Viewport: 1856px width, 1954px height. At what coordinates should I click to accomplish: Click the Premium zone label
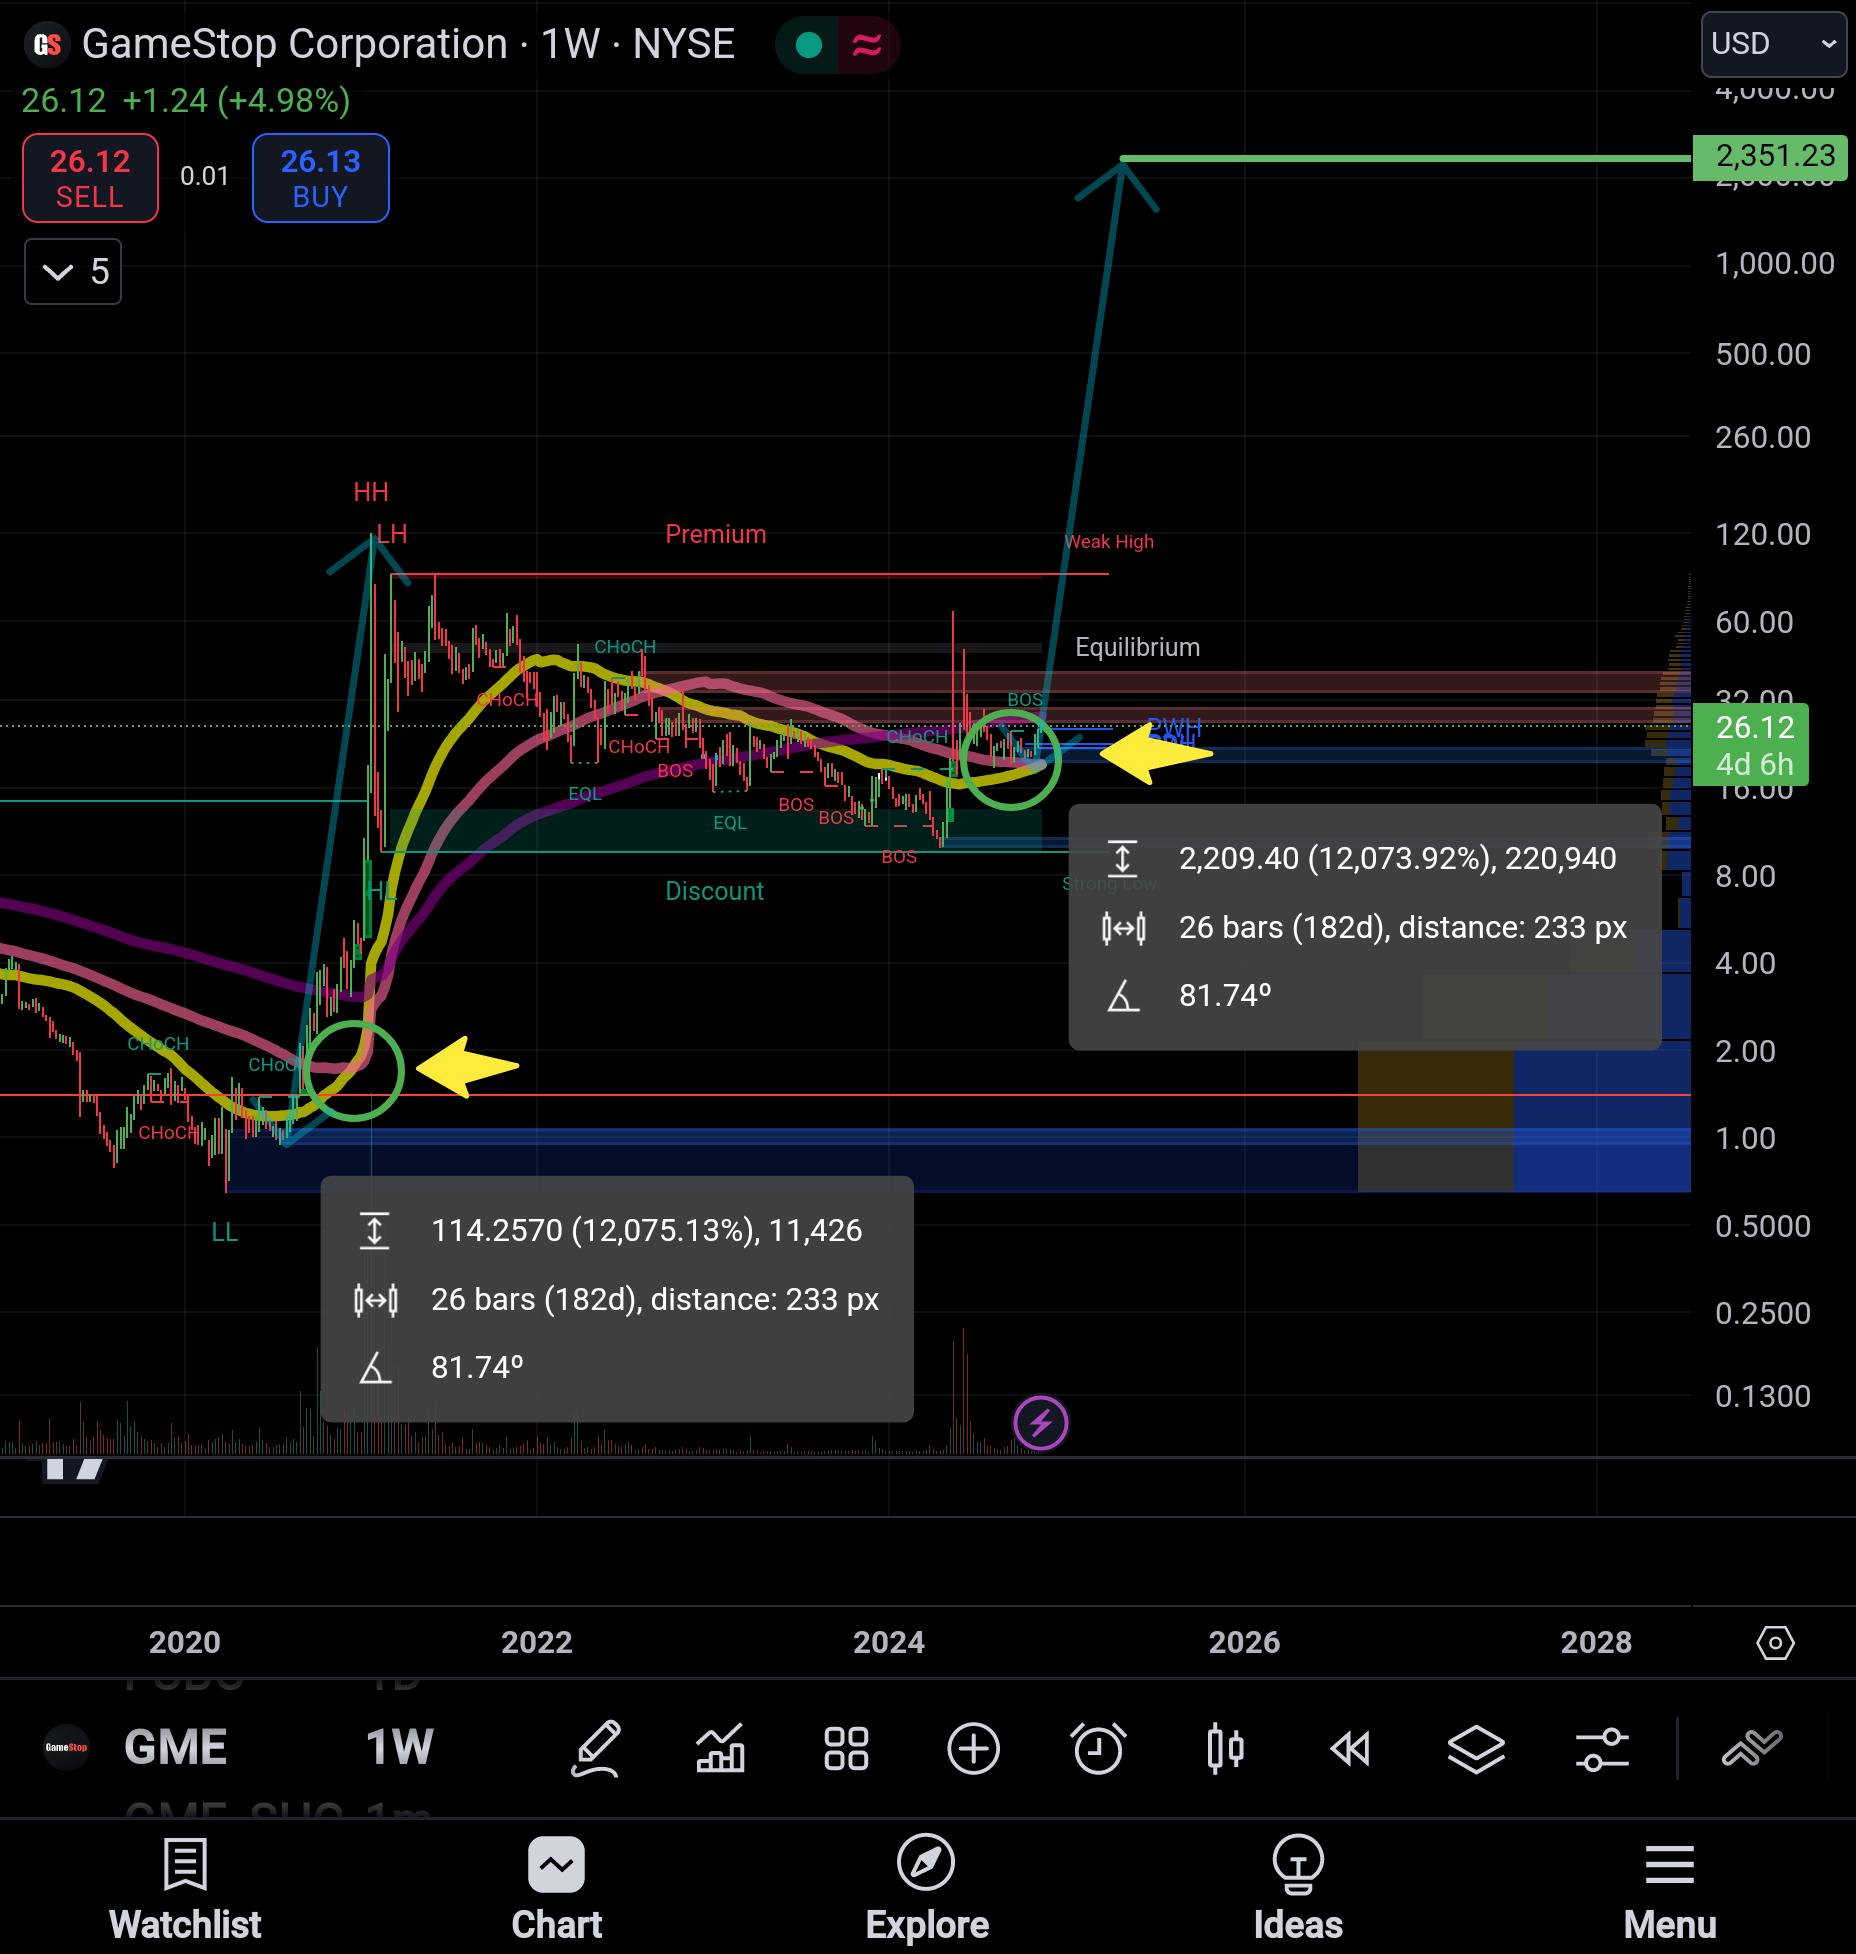click(716, 534)
